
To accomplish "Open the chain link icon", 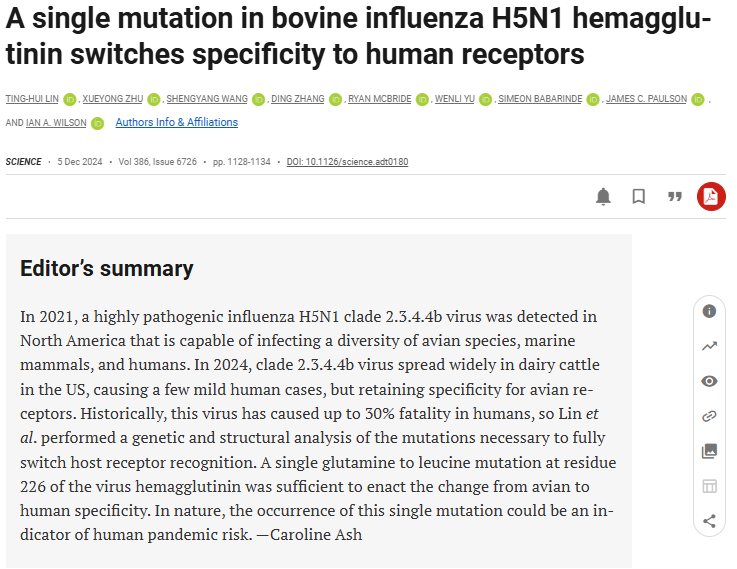I will [x=709, y=416].
